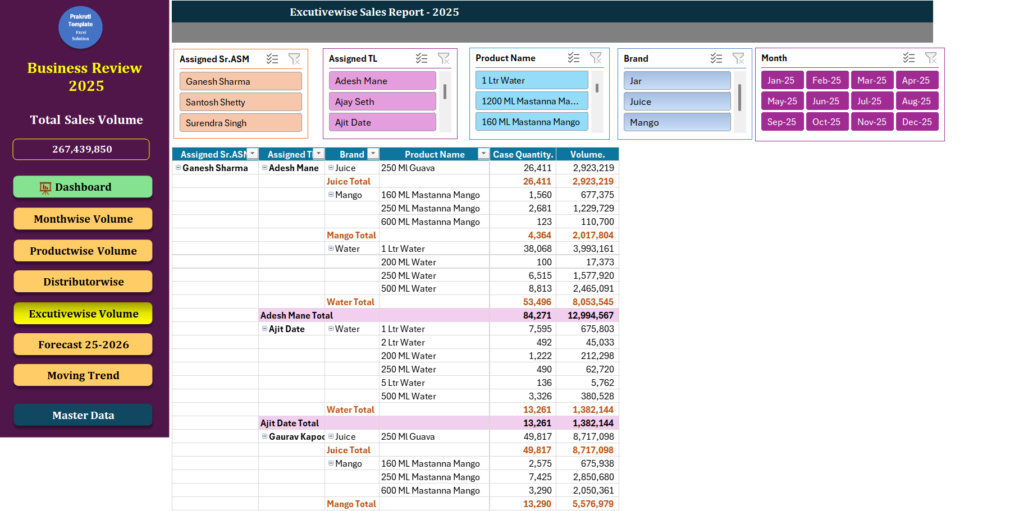The height and width of the screenshot is (511, 1024).
Task: Select Mango in Brand slicer
Action: [x=677, y=122]
